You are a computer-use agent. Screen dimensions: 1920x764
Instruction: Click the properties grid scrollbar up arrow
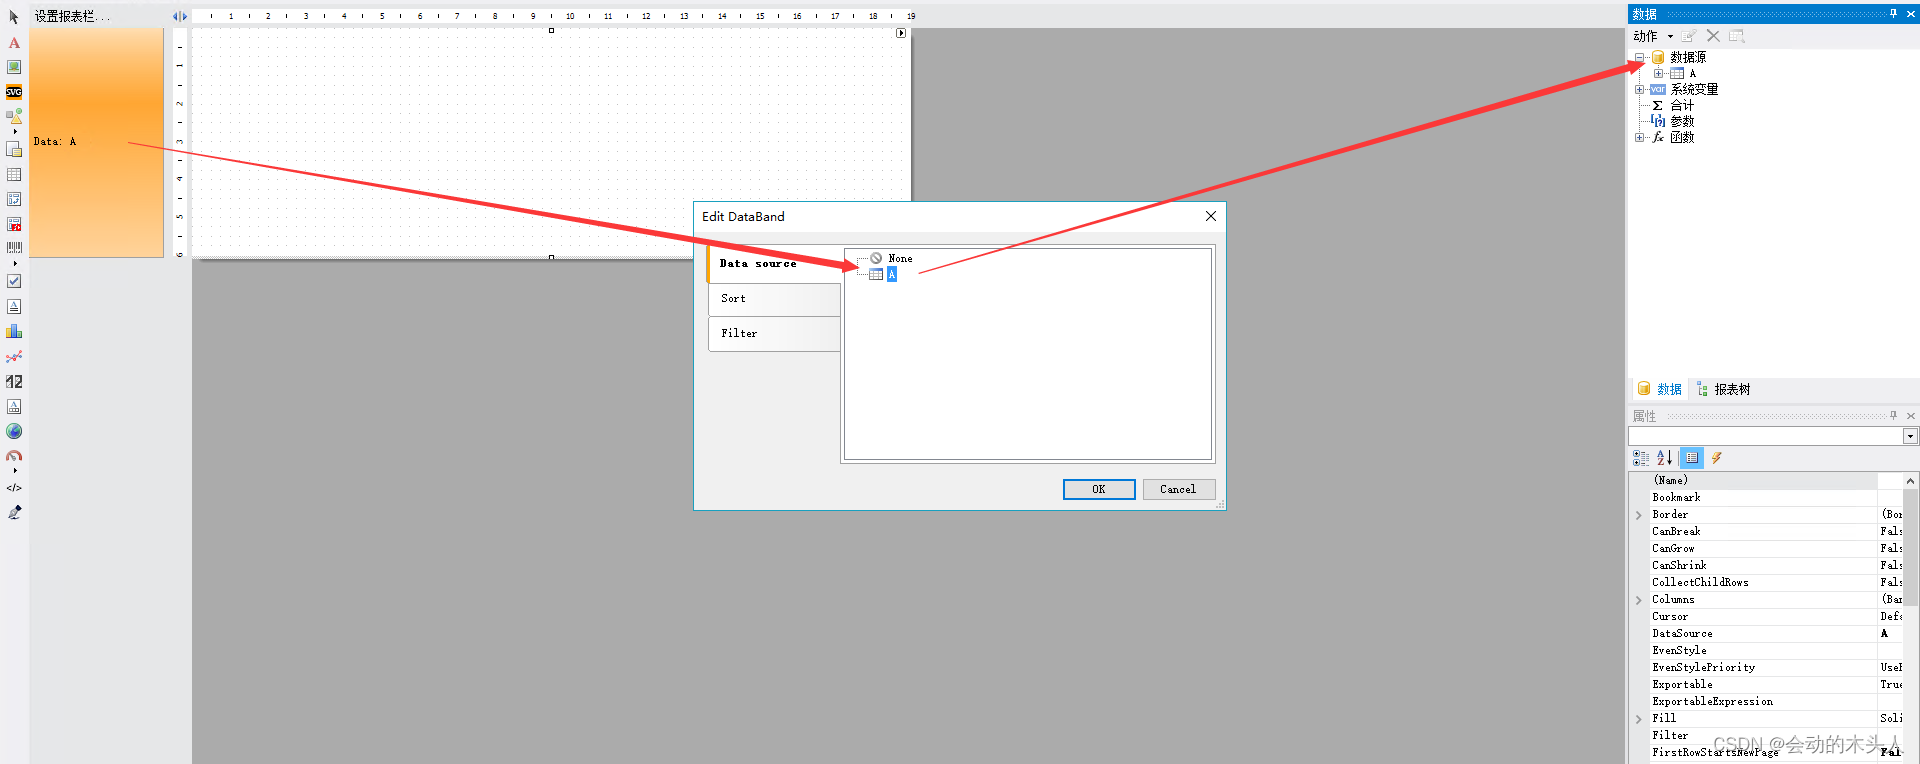click(1910, 481)
